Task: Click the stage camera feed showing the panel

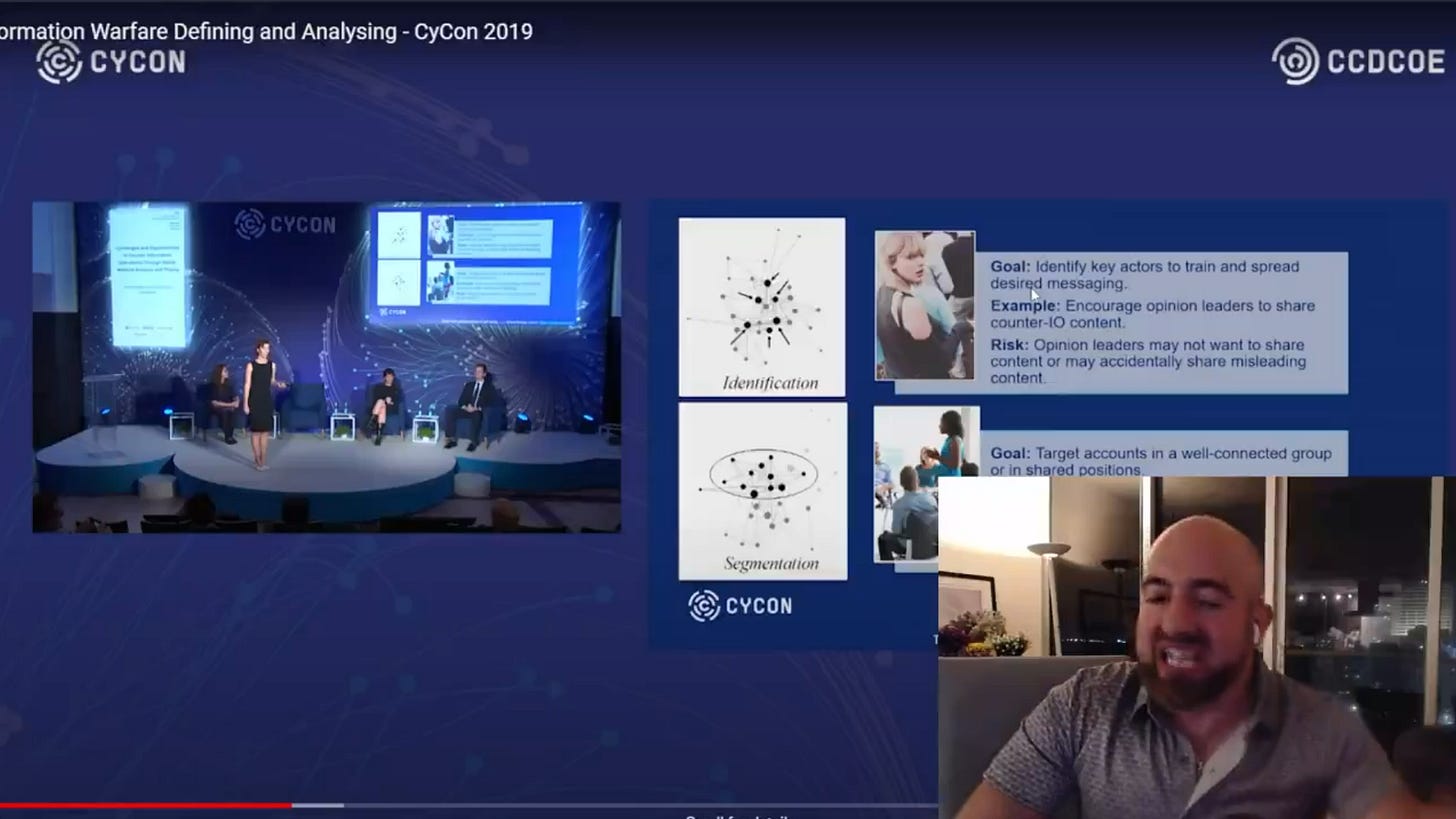Action: coord(327,367)
